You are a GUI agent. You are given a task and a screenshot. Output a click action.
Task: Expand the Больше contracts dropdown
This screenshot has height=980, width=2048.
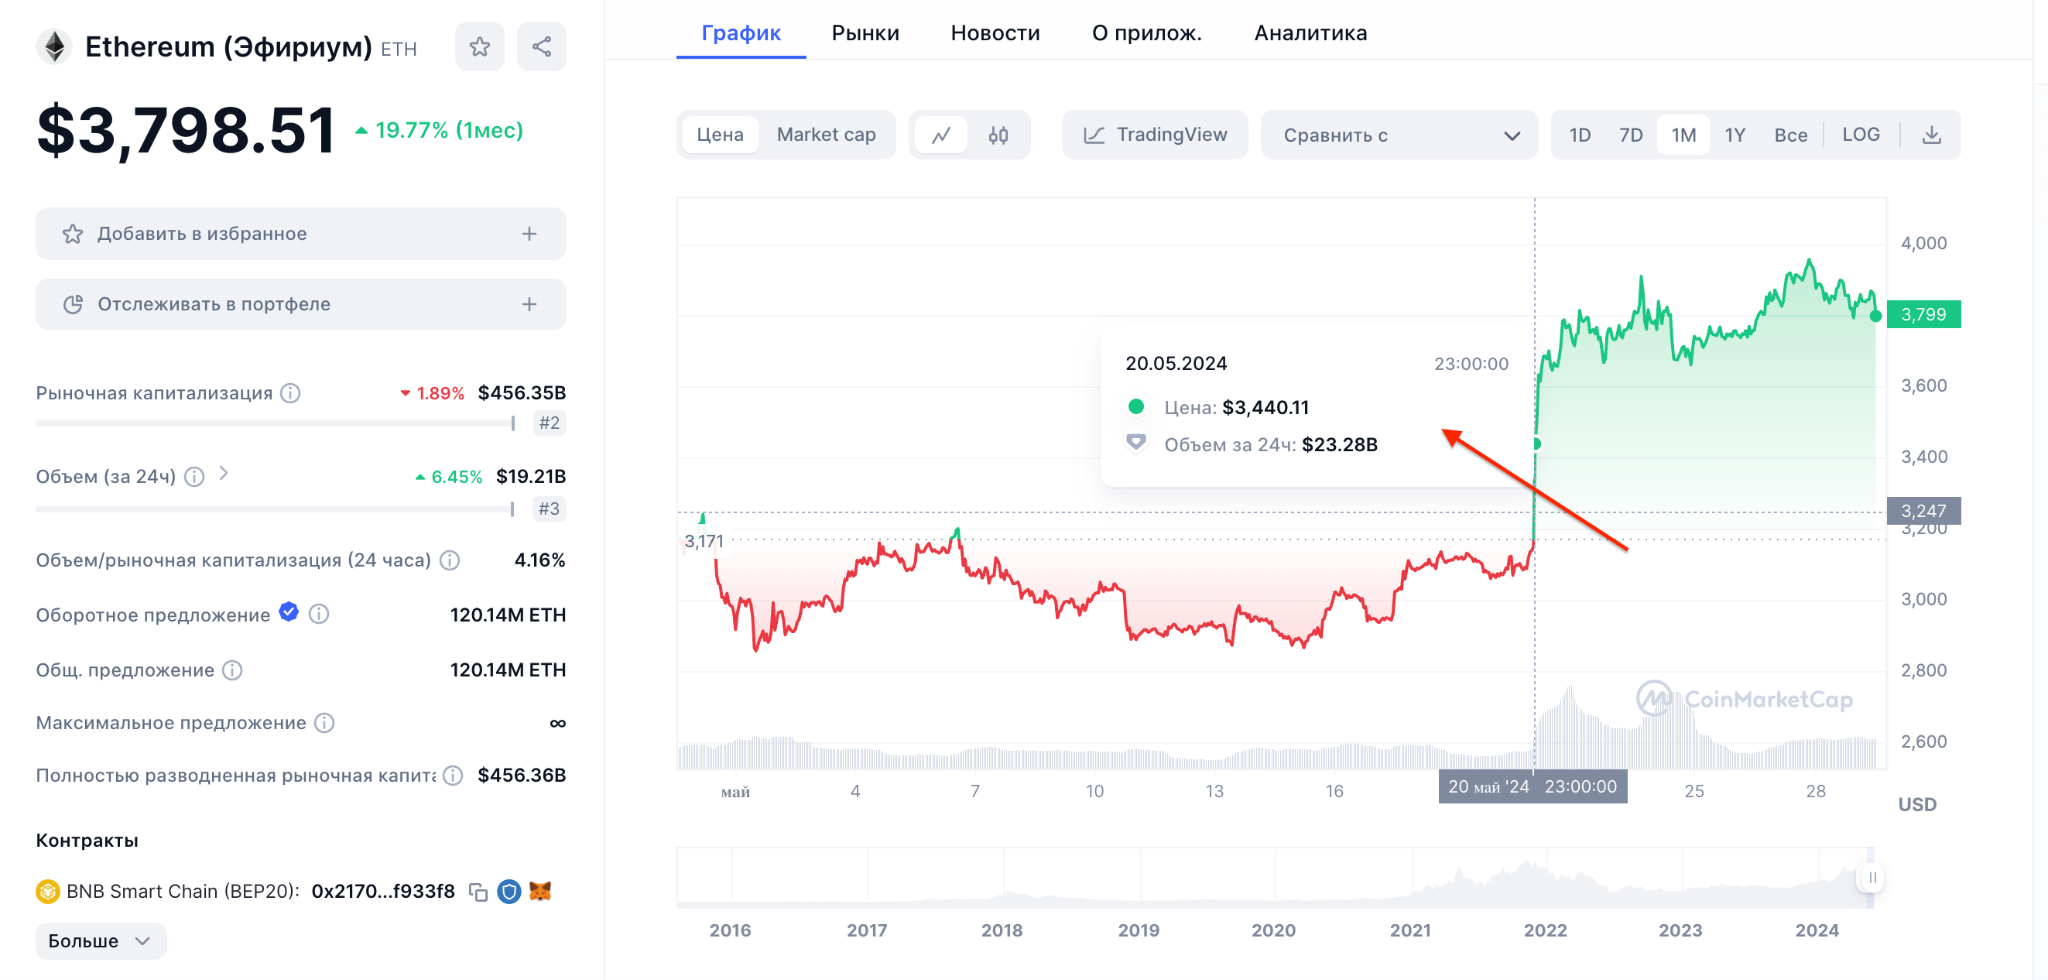coord(100,941)
